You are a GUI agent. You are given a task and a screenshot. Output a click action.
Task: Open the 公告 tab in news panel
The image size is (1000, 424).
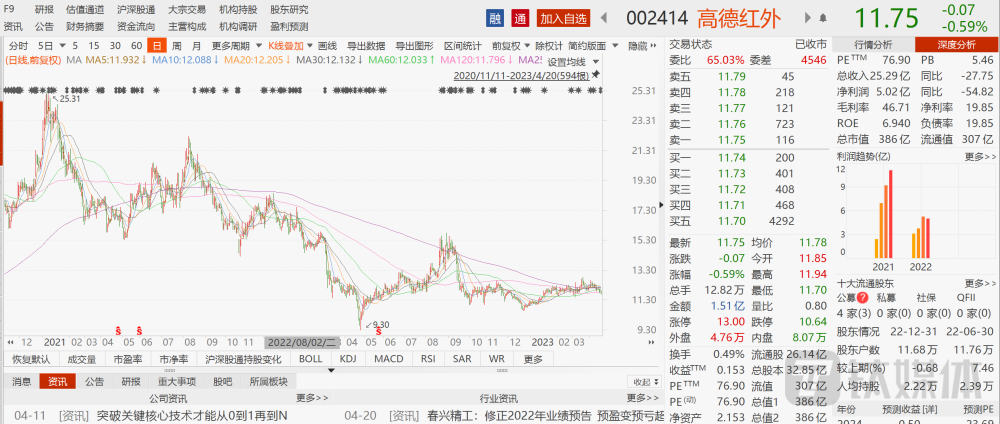point(94,382)
